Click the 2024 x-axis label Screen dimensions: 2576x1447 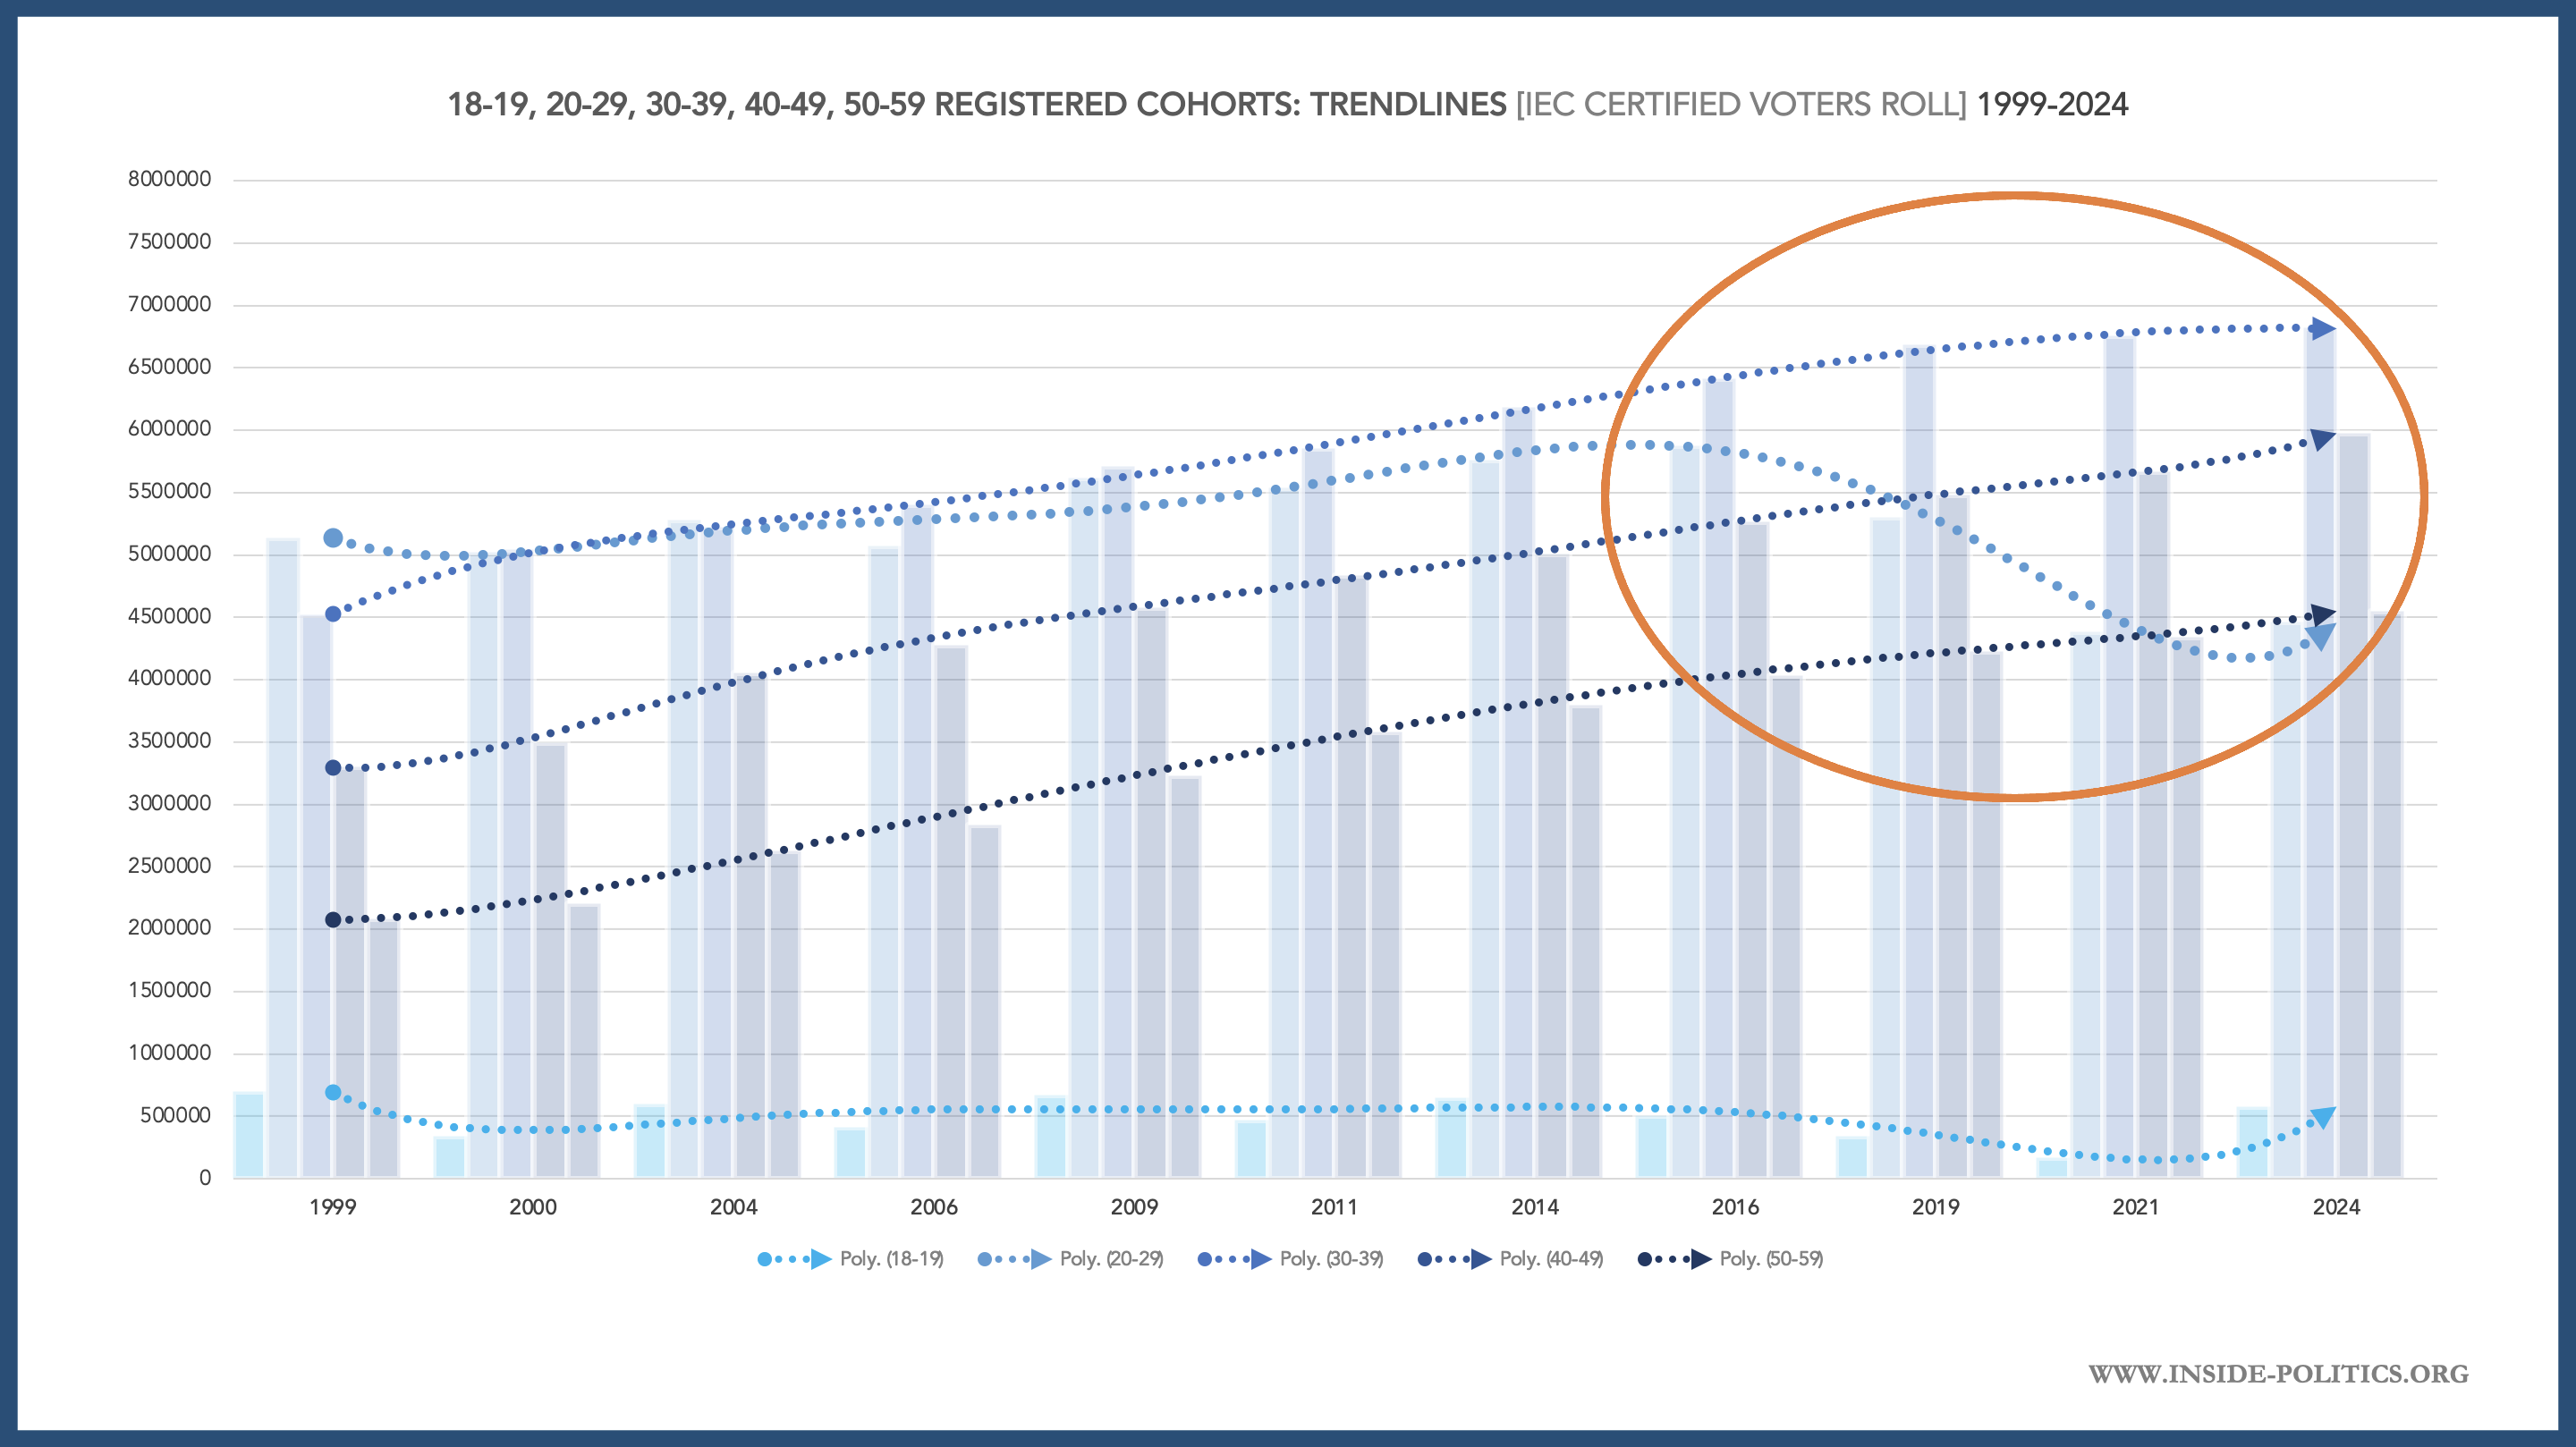[2336, 1207]
